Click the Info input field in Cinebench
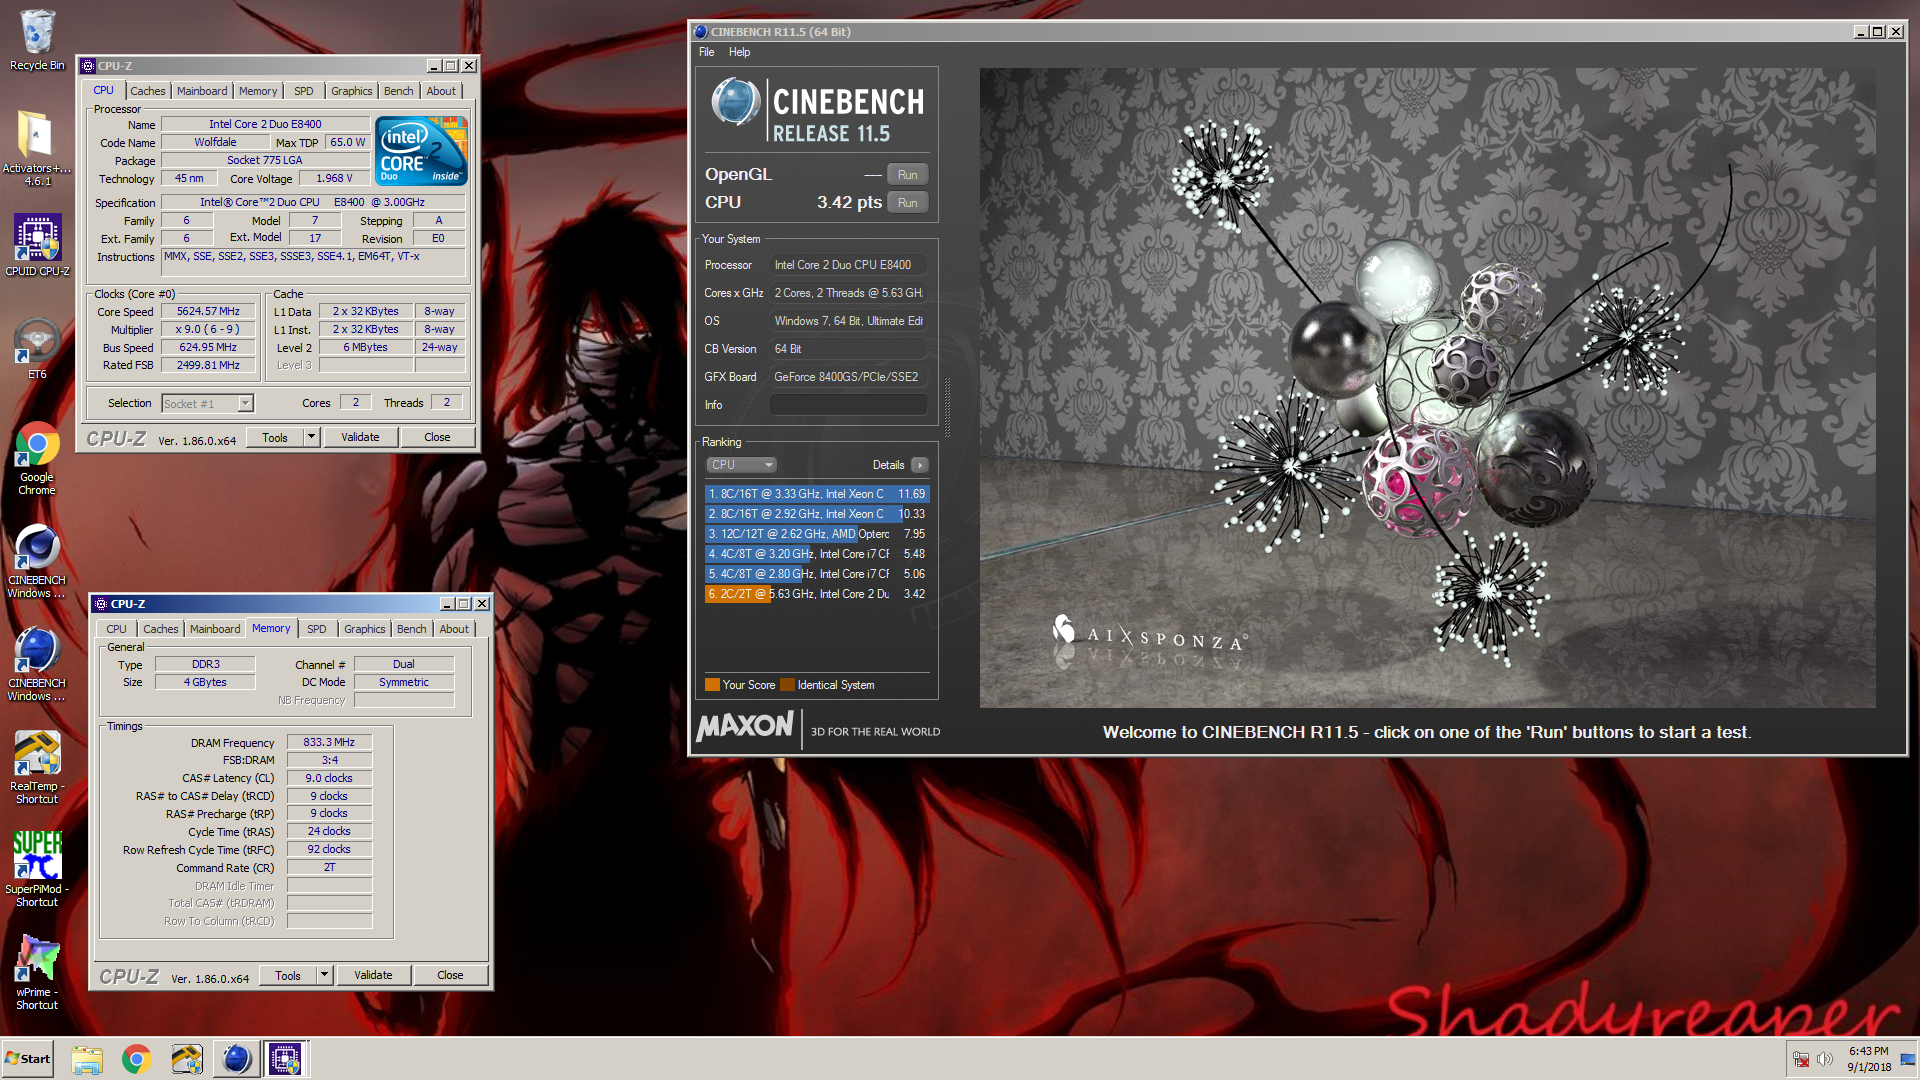The width and height of the screenshot is (1920, 1080). 848,405
